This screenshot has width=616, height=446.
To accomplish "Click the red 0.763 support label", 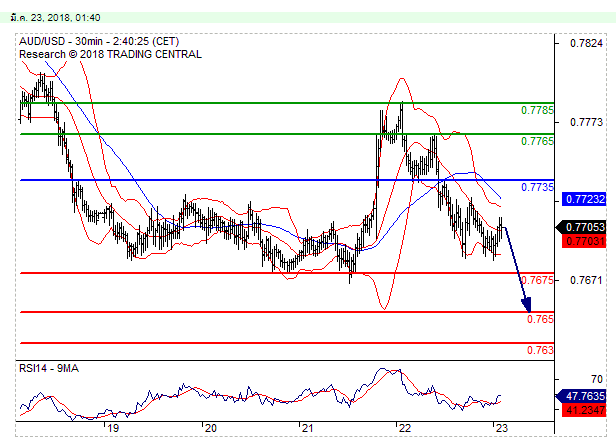I will click(x=540, y=350).
